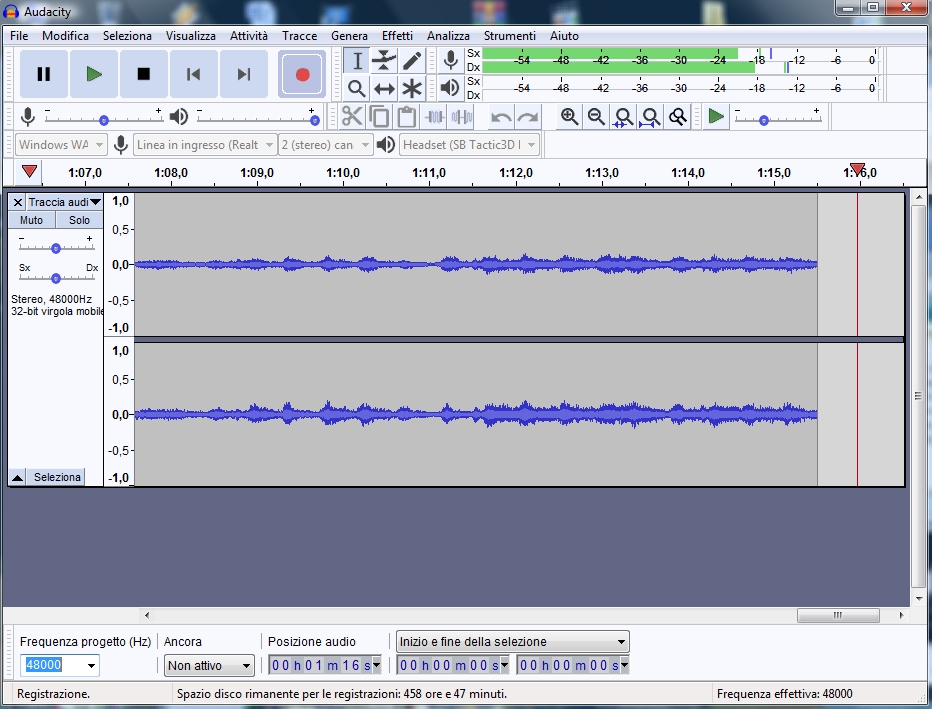Image resolution: width=932 pixels, height=709 pixels.
Task: Open the Linea in ingresso device dropdown
Action: point(204,144)
